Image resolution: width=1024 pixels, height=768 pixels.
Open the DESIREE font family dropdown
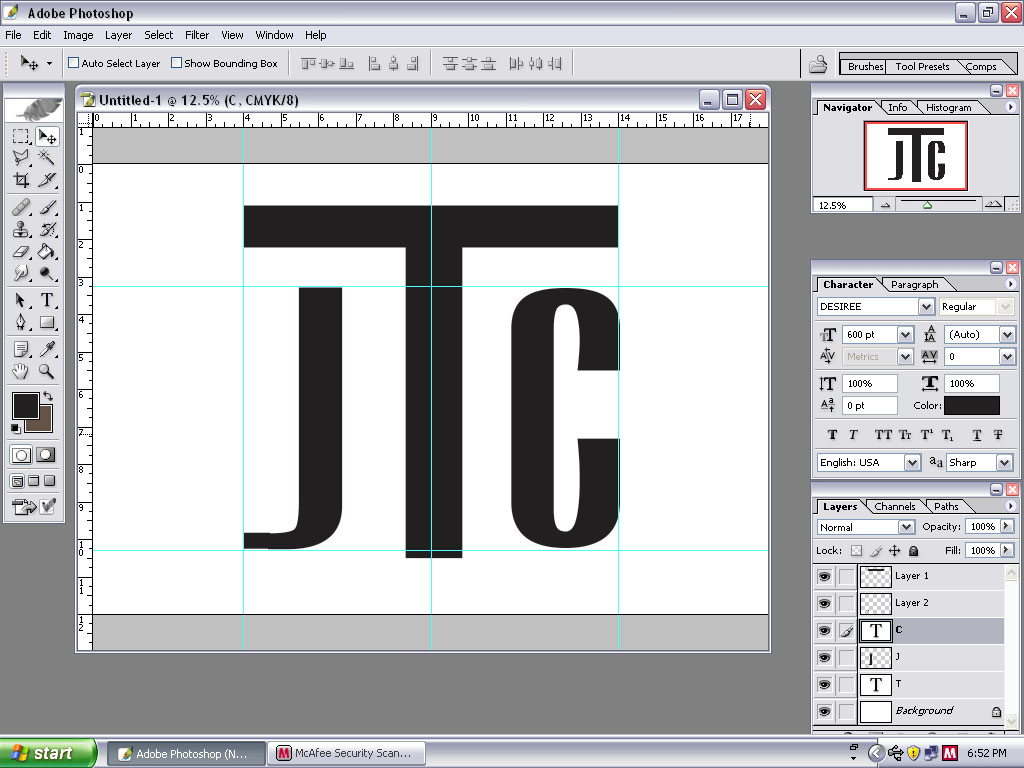(925, 307)
